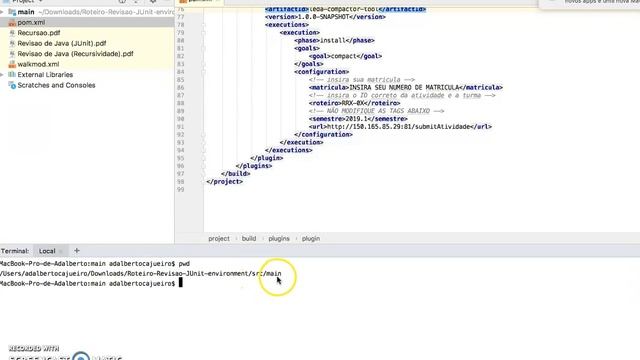Click the Recursao.pdf file icon
The height and width of the screenshot is (360, 640).
tap(12, 33)
